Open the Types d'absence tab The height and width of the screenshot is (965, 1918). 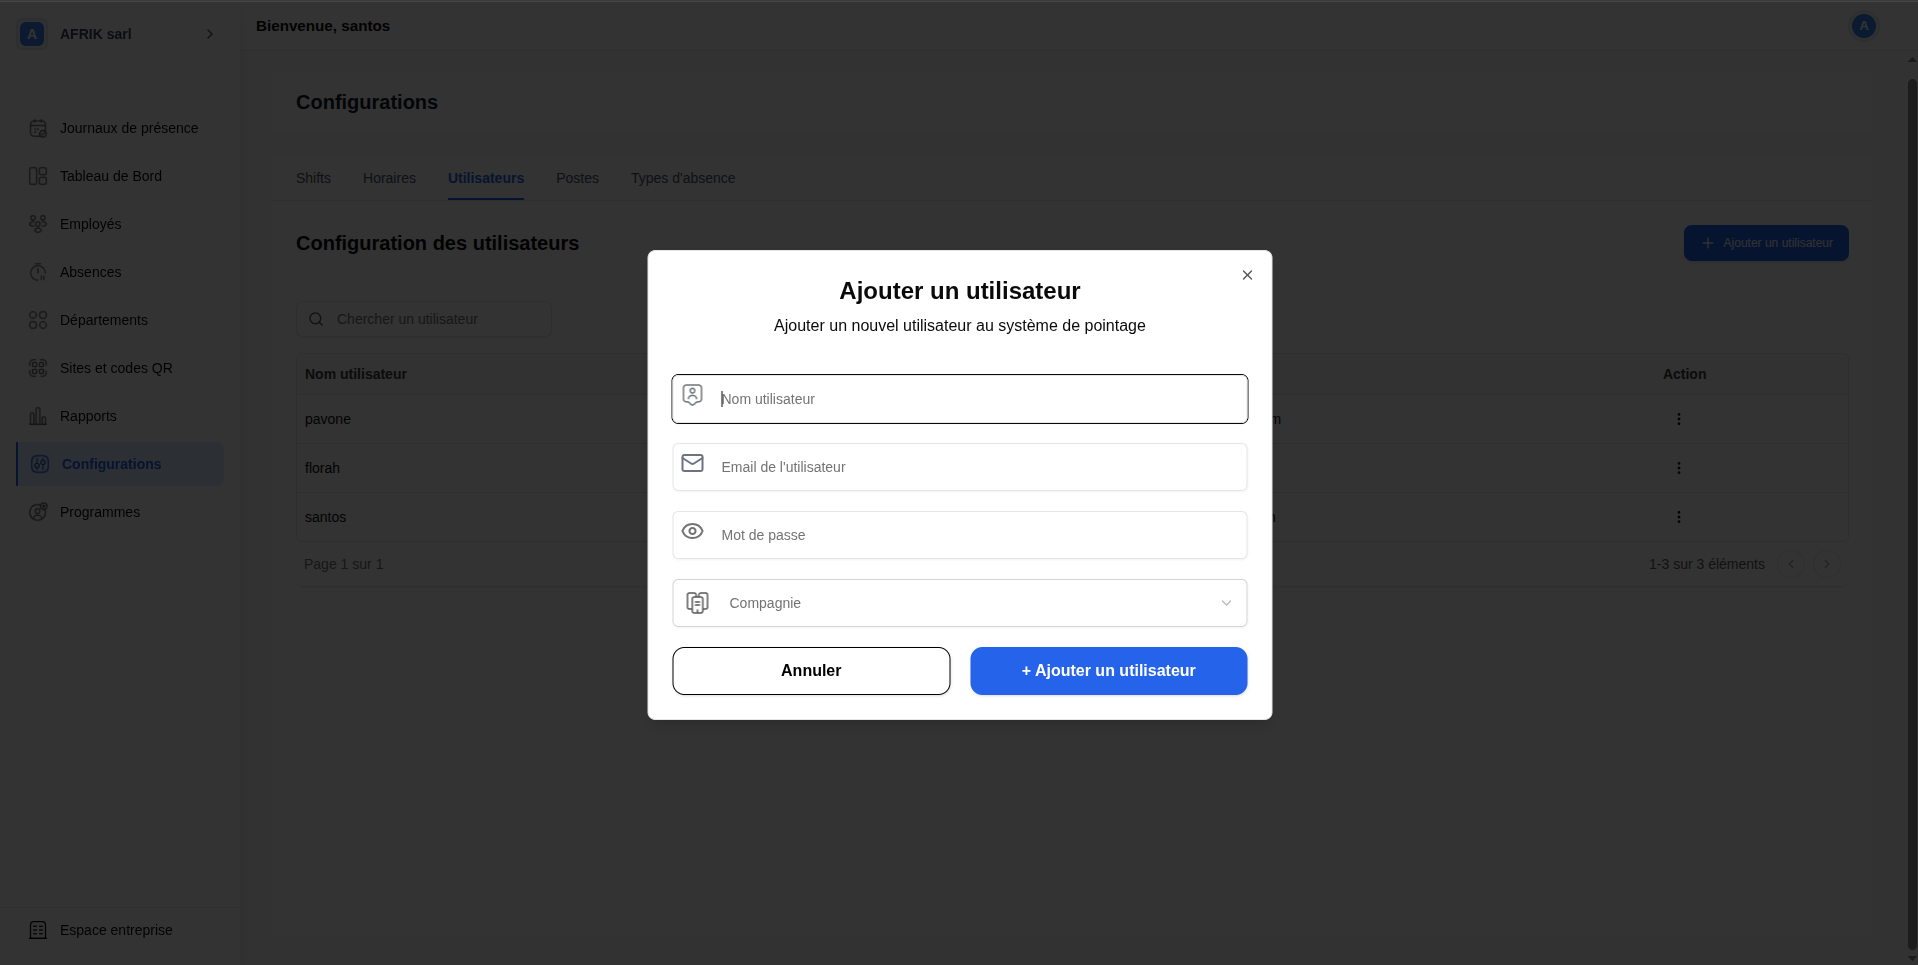[683, 178]
